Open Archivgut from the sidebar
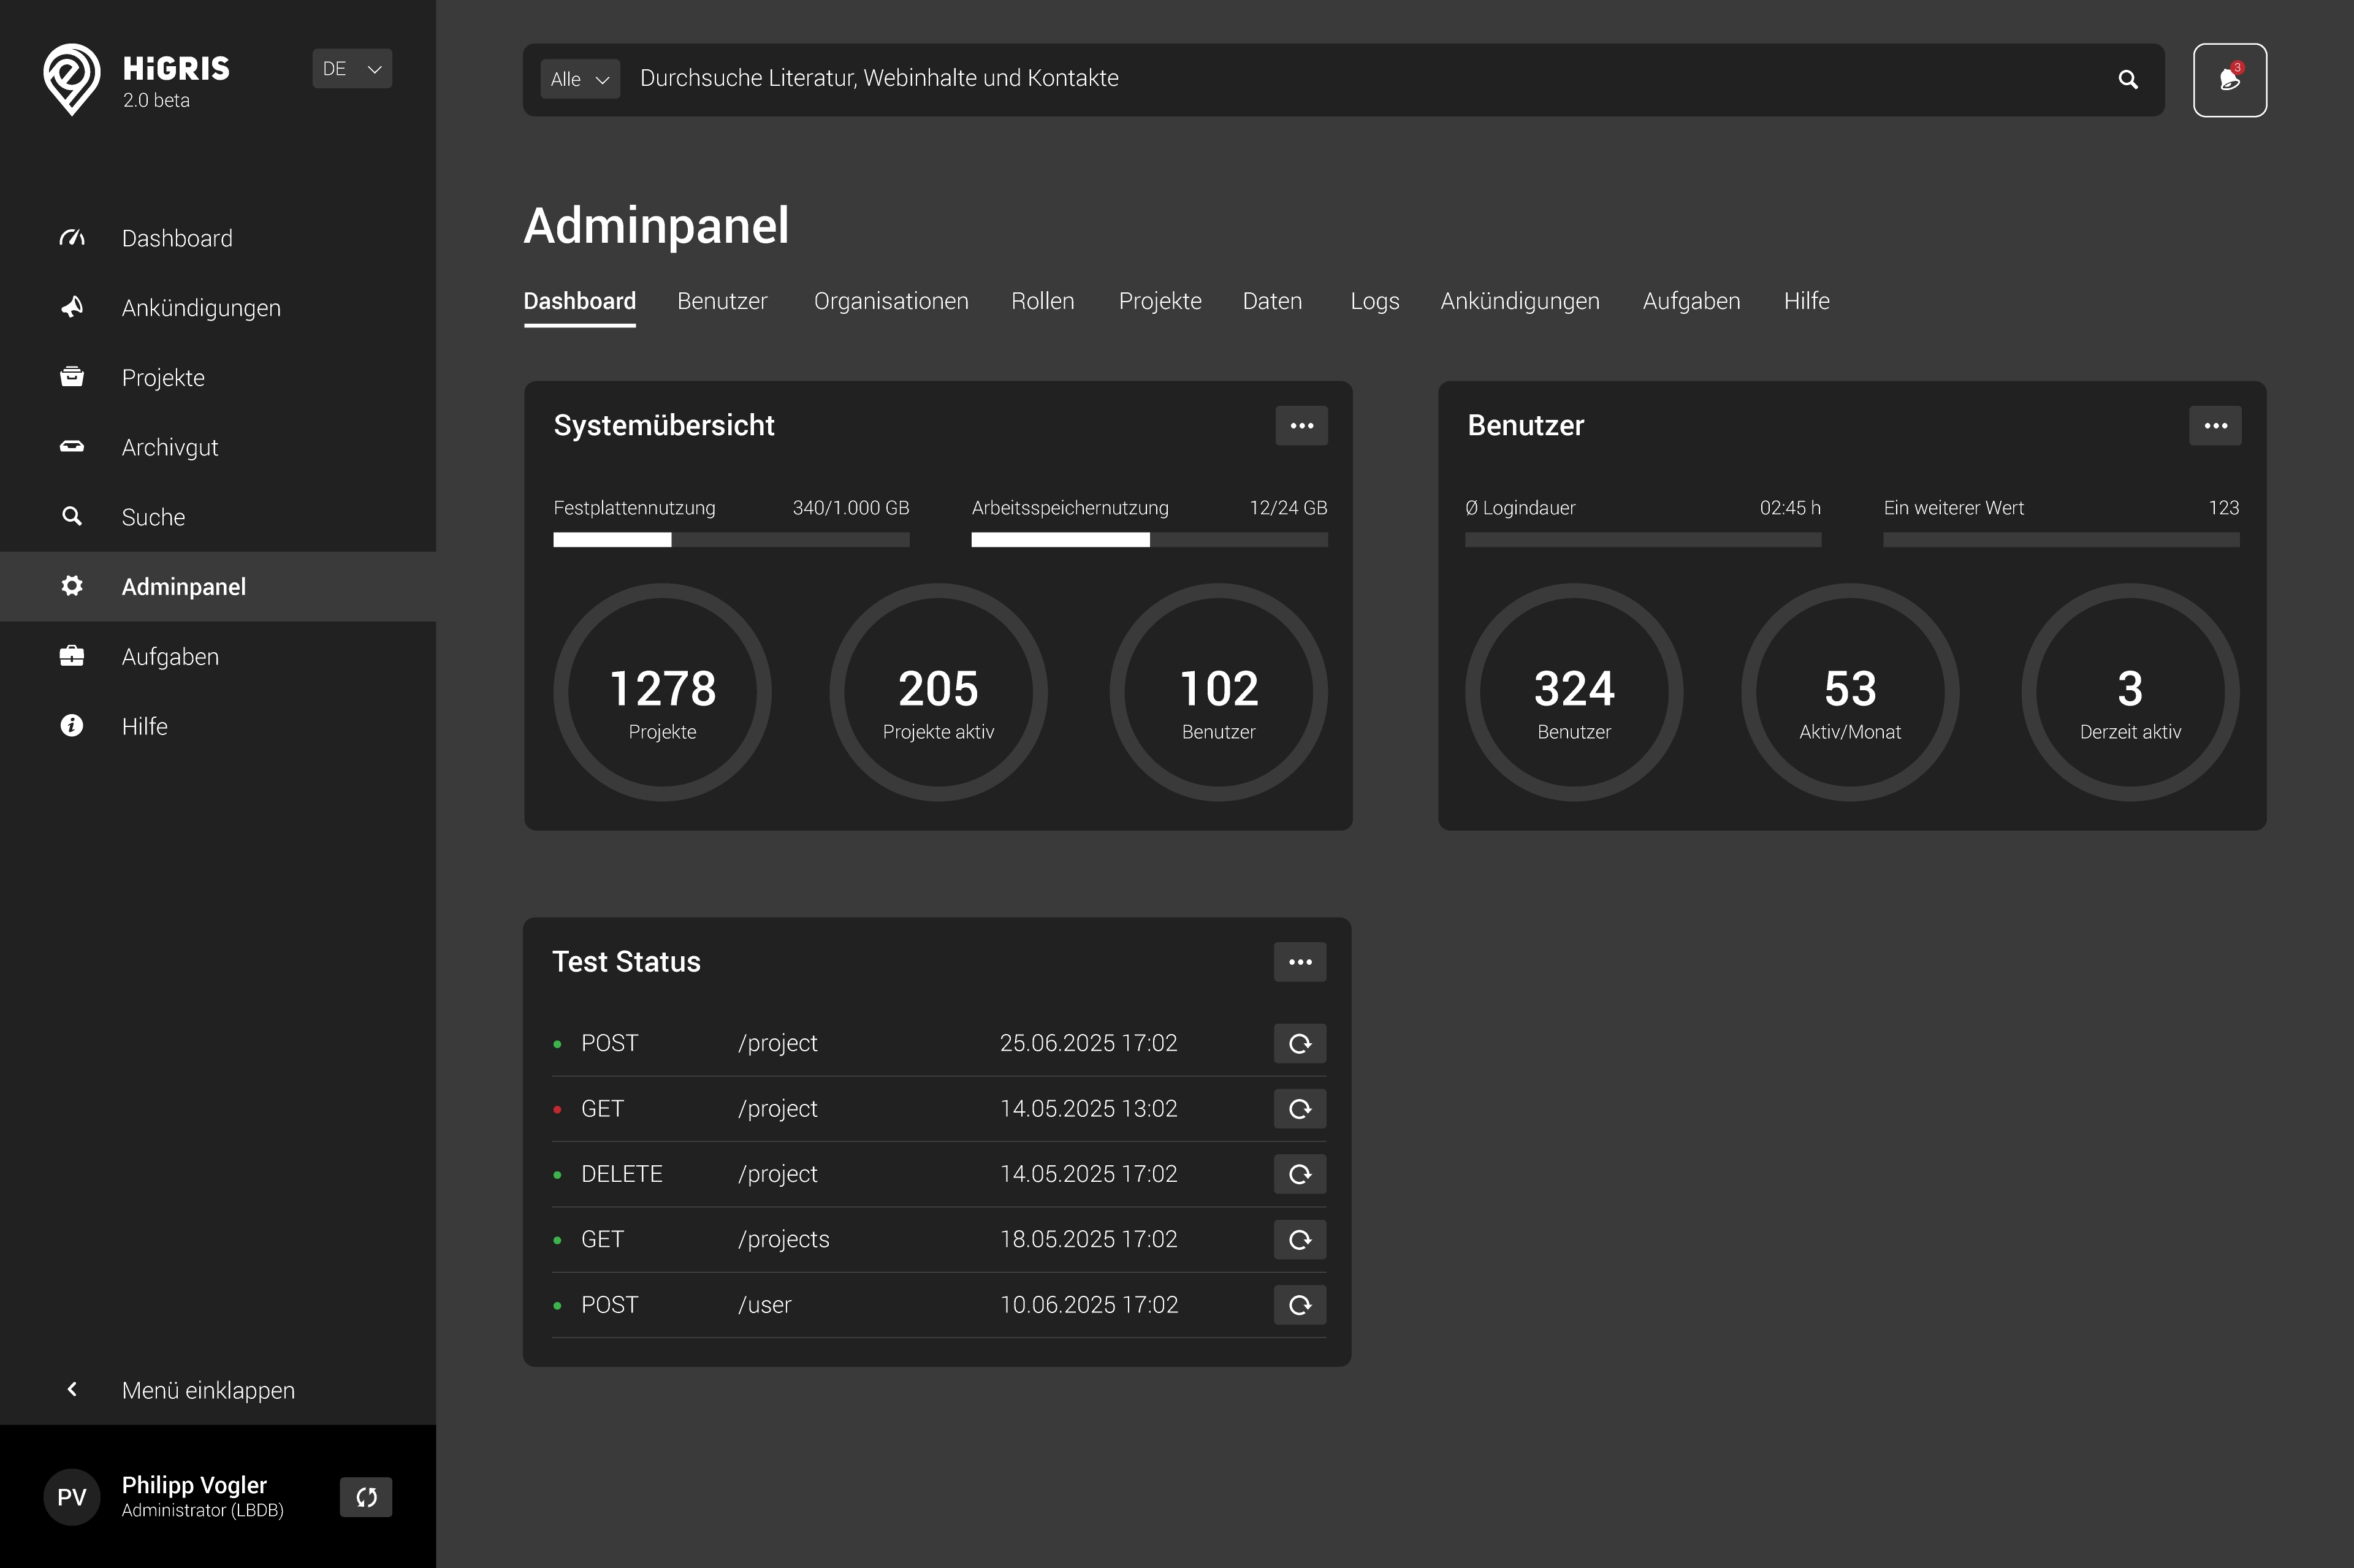Image resolution: width=2354 pixels, height=1568 pixels. (x=169, y=447)
